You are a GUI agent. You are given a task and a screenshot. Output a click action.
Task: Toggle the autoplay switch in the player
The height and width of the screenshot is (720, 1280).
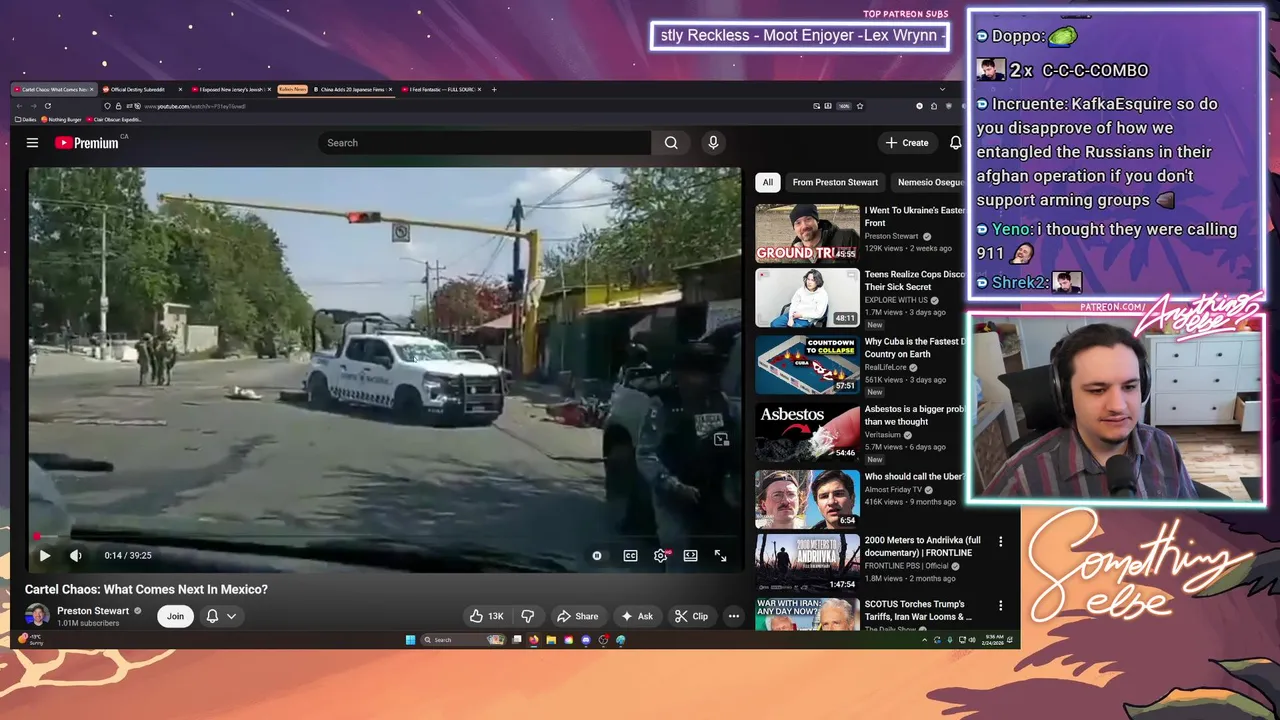(x=597, y=556)
